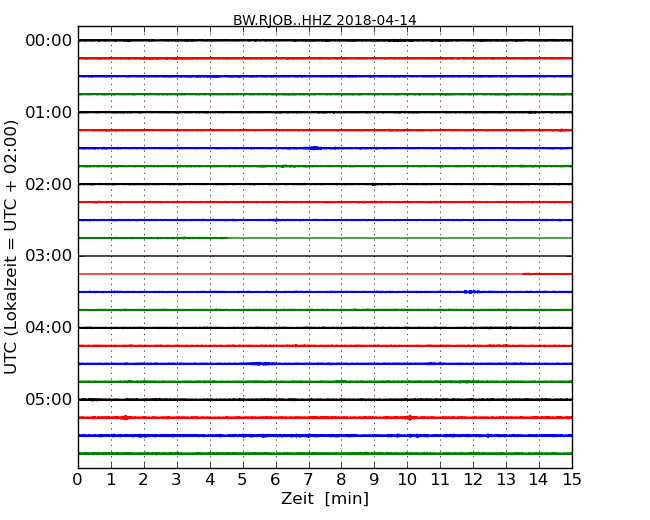650x520 pixels.
Task: Click the x-axis tick label 5
Action: [x=243, y=480]
